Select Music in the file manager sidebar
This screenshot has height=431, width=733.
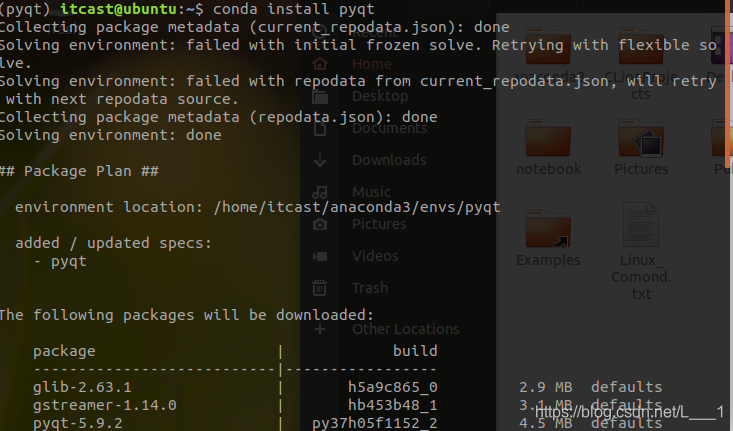(x=371, y=192)
